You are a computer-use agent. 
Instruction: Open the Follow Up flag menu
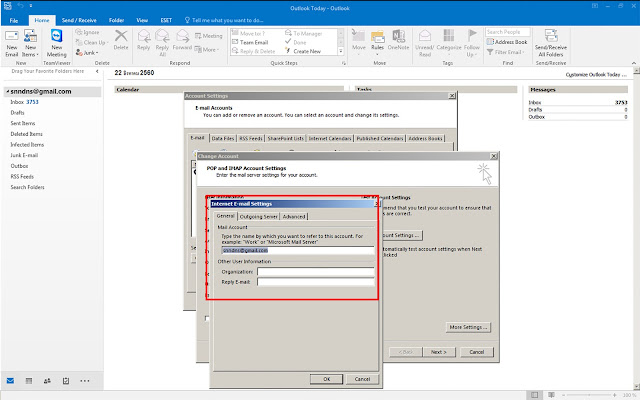point(471,43)
